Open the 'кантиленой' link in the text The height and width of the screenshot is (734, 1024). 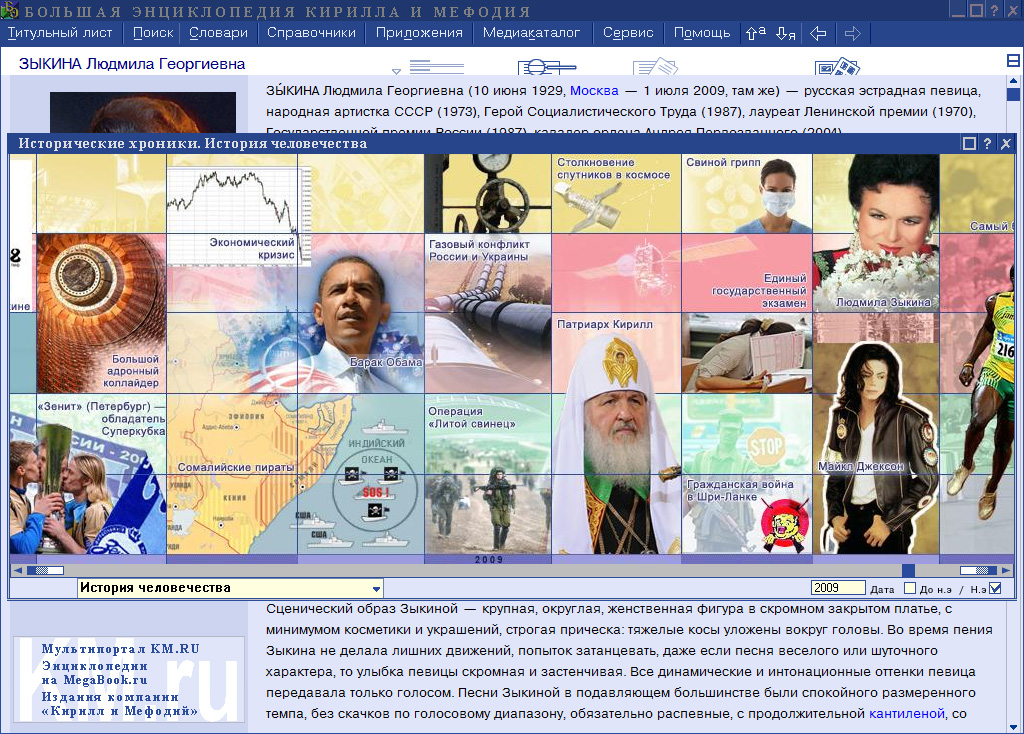[x=906, y=713]
